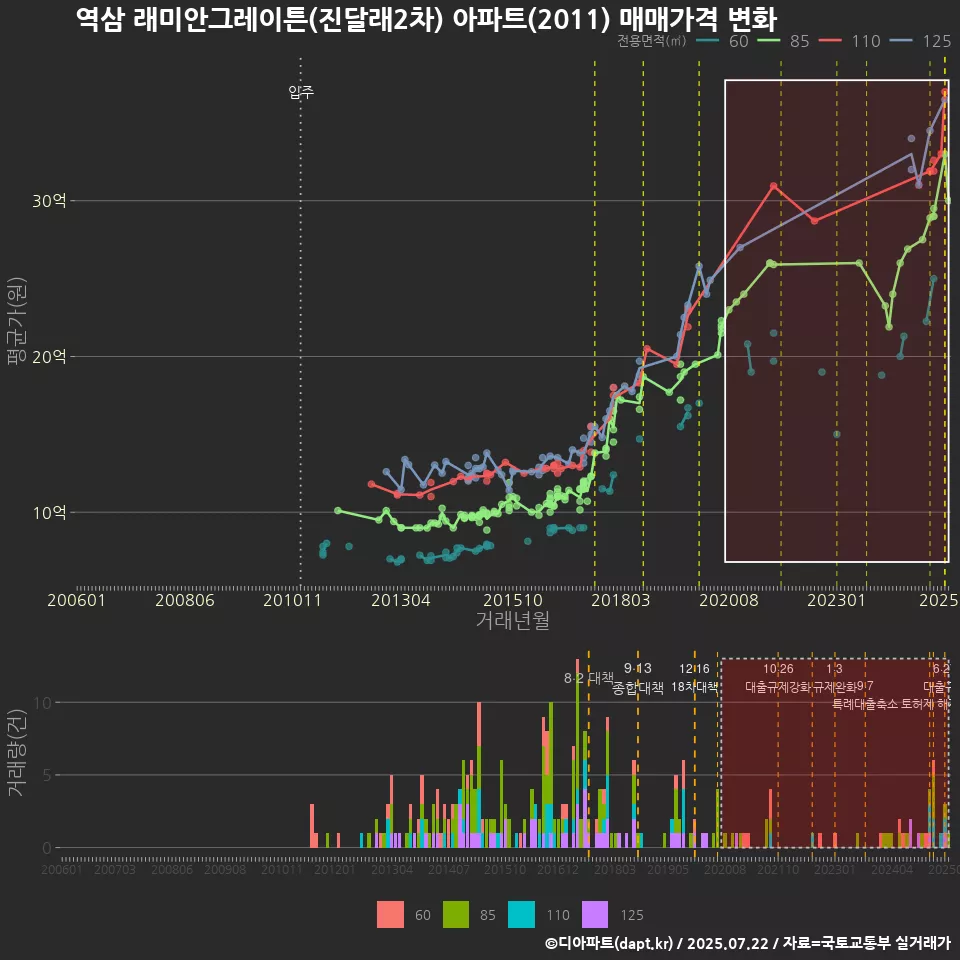
Task: Select the blue 125 line key in top legend
Action: click(x=901, y=41)
